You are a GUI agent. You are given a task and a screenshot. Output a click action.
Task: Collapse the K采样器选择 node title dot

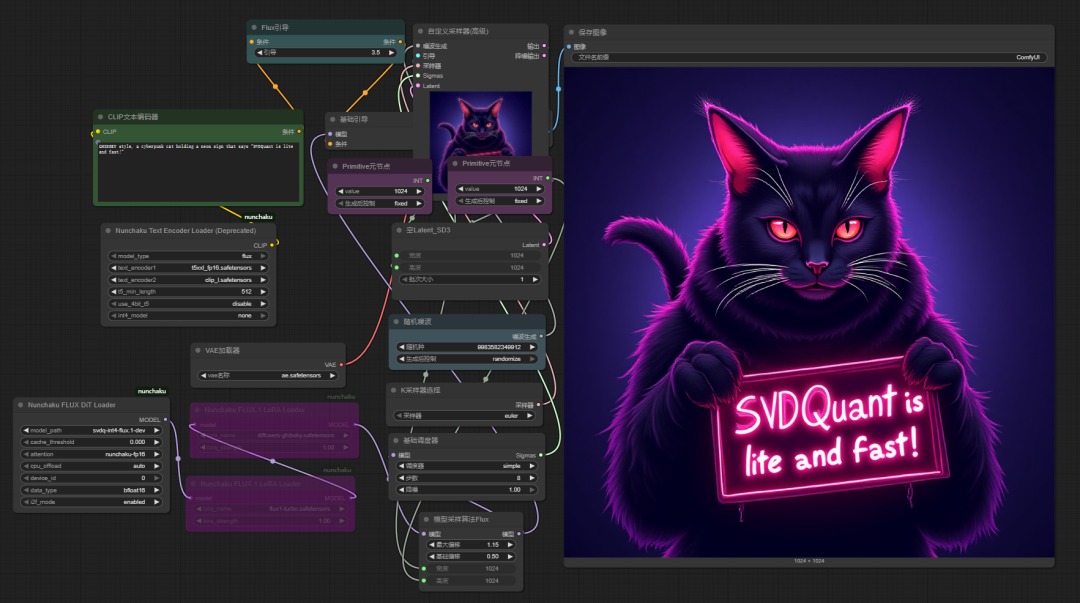point(393,390)
